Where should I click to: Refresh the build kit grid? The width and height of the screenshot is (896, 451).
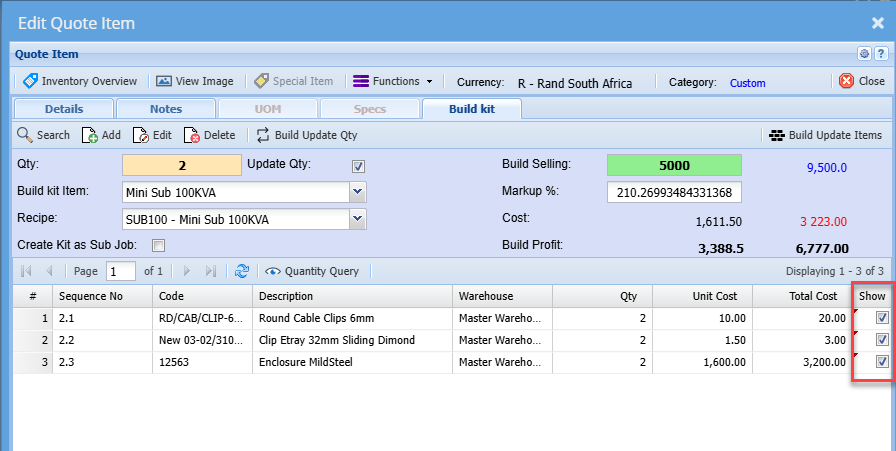point(241,271)
